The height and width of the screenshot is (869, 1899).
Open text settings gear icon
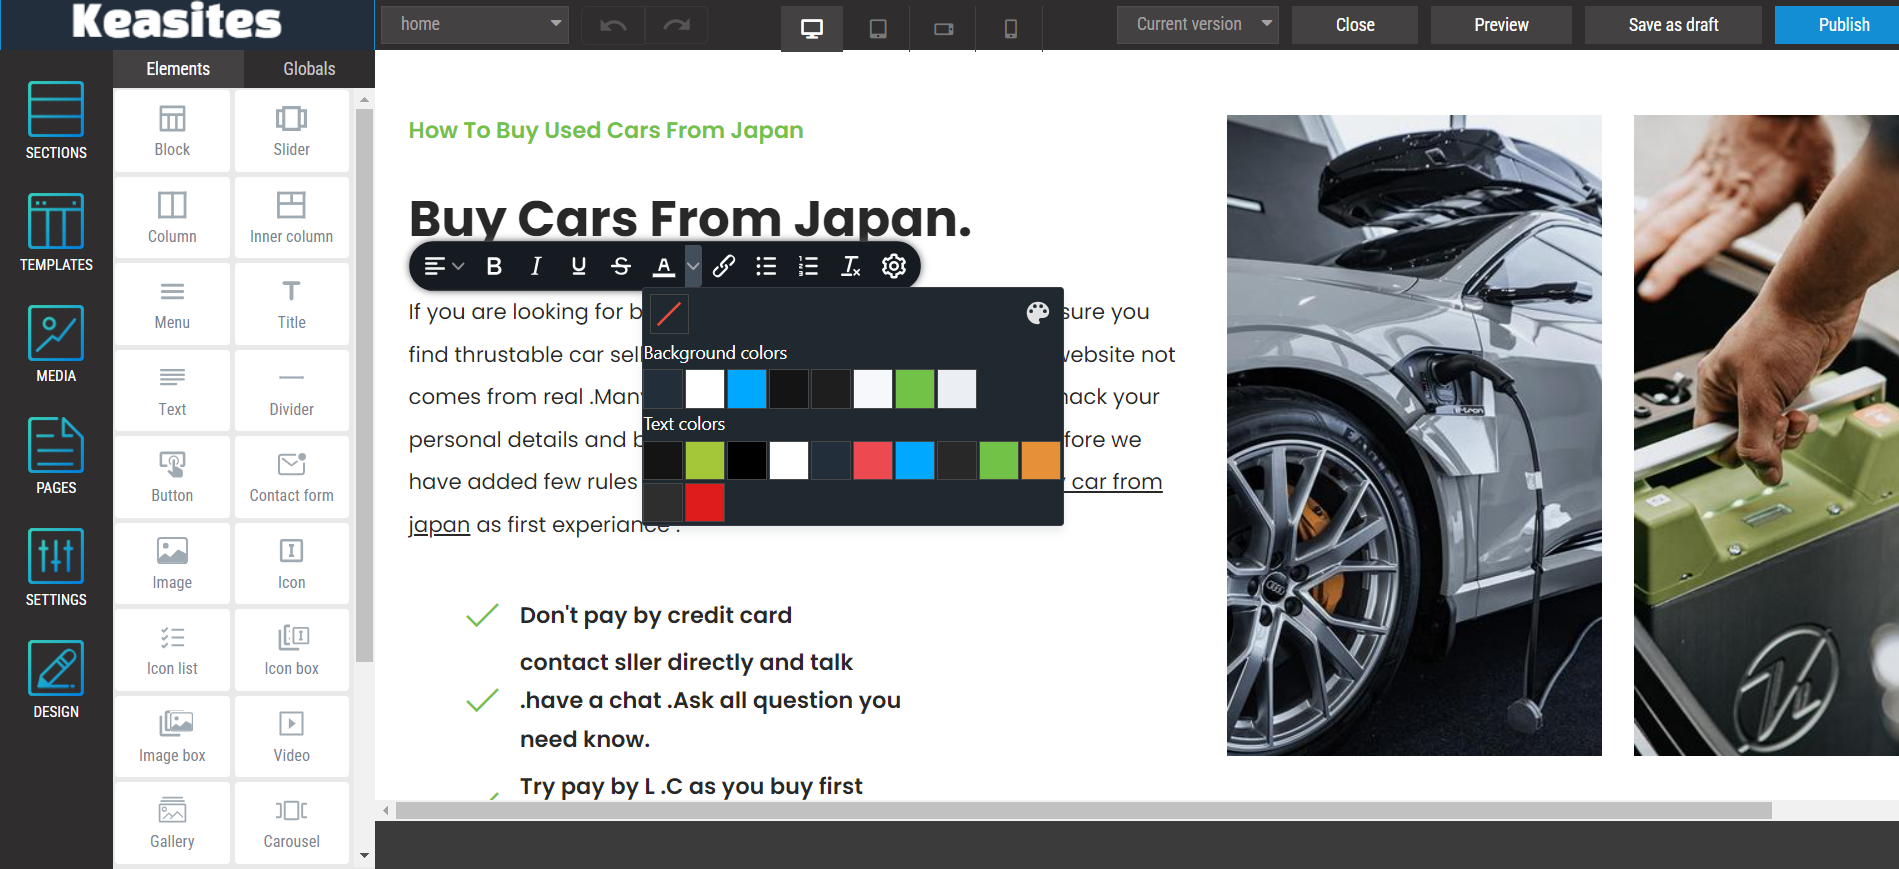click(894, 266)
